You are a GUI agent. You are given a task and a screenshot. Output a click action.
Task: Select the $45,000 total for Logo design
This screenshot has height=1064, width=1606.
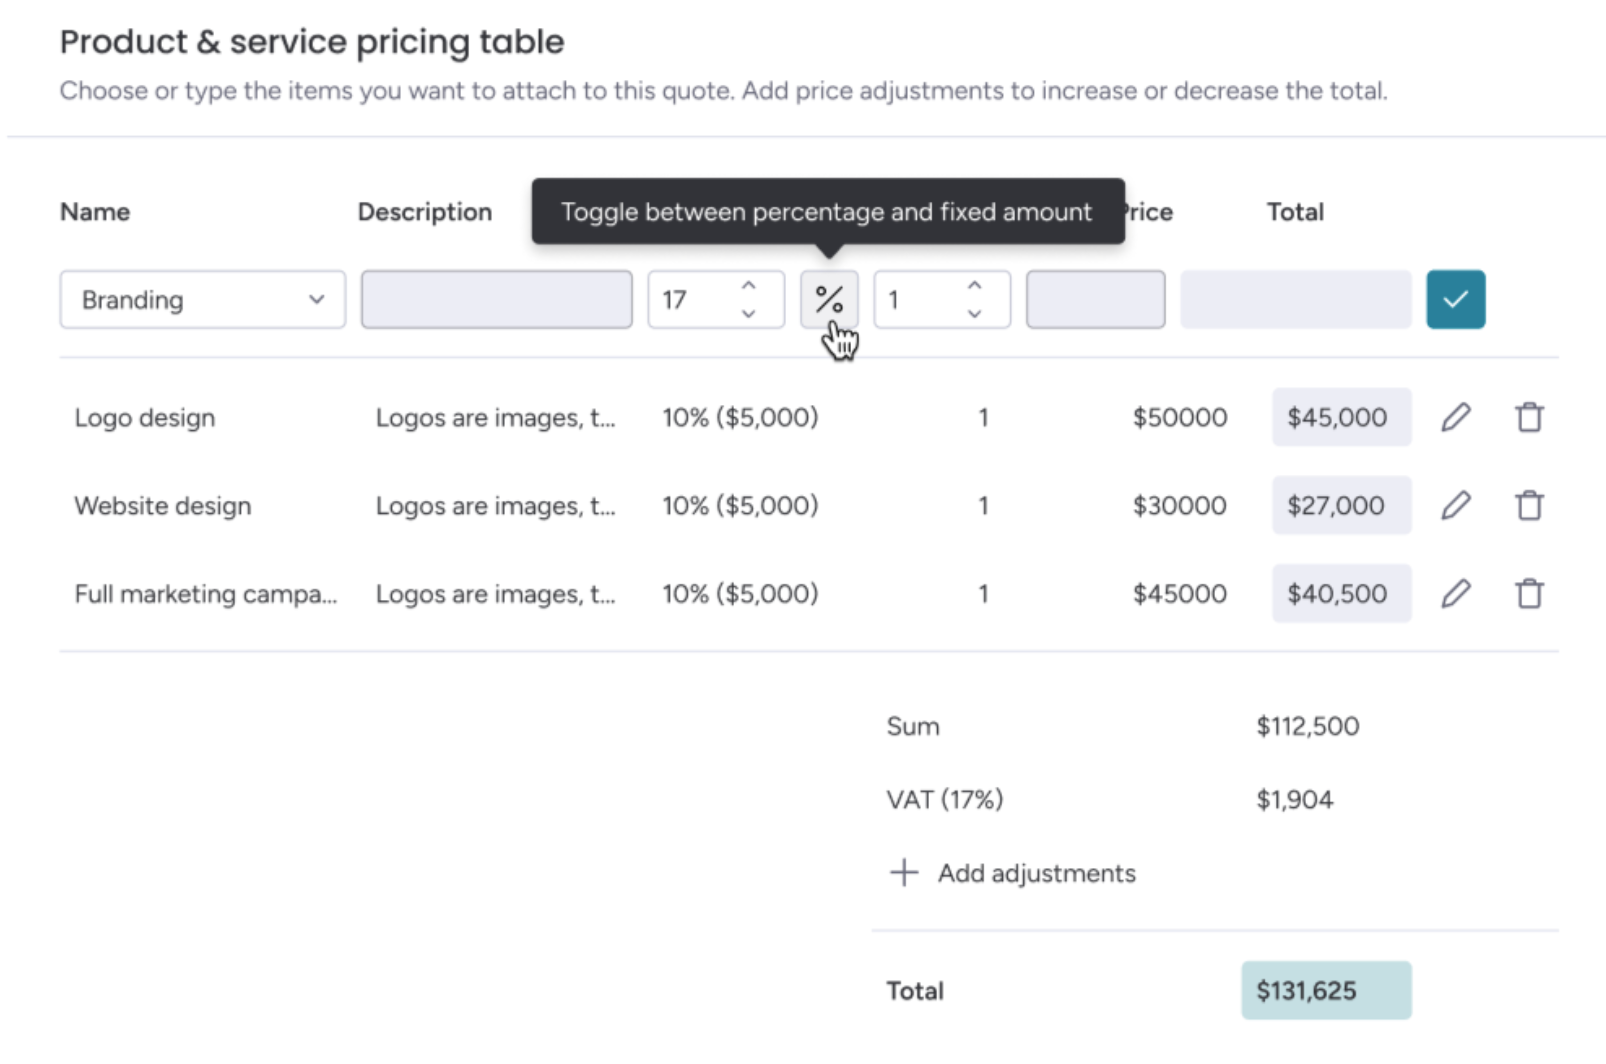point(1341,417)
